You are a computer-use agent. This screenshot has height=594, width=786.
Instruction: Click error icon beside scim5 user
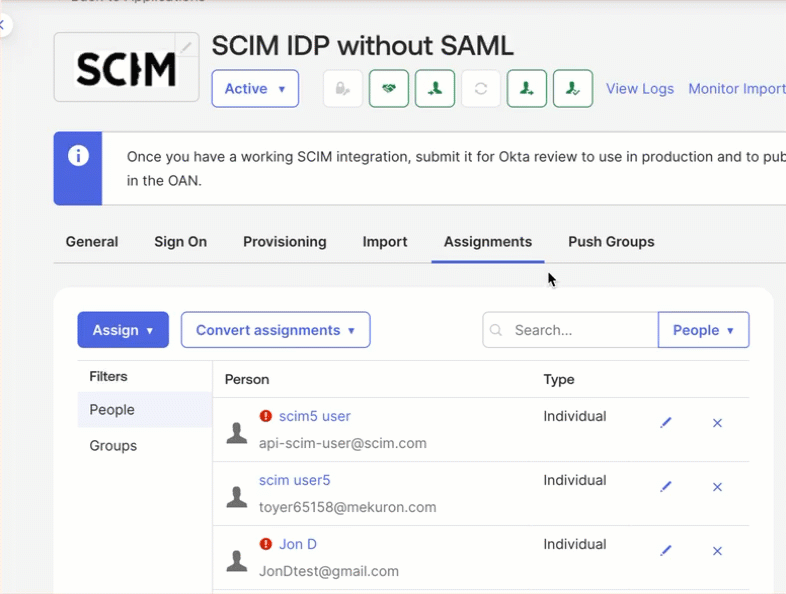266,416
